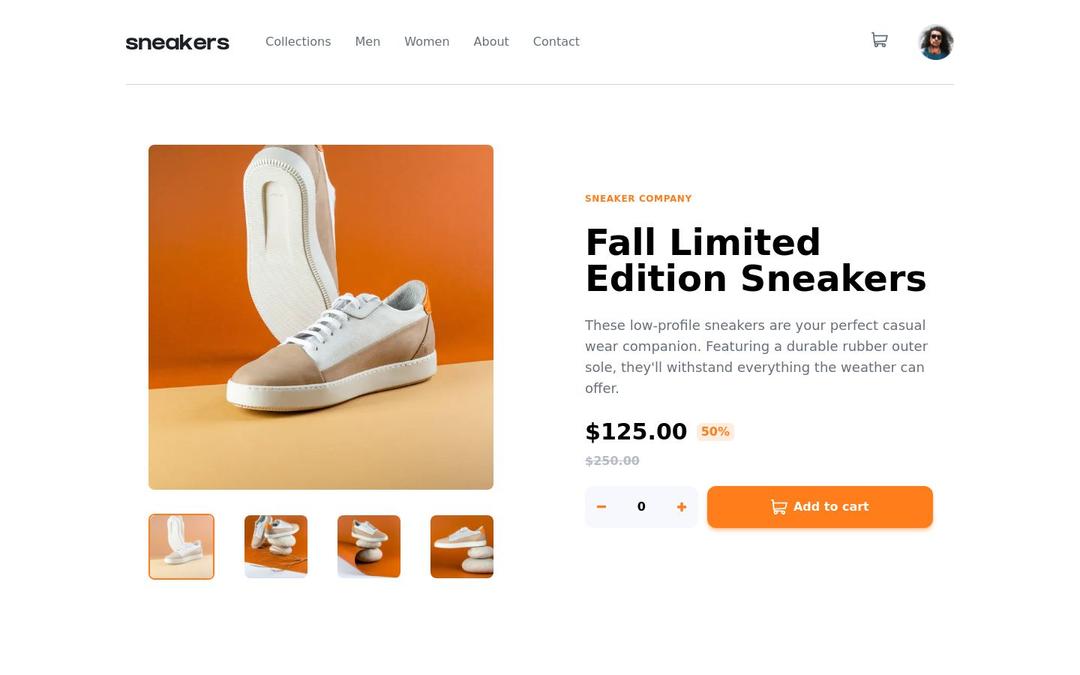Open the About page link

point(491,42)
